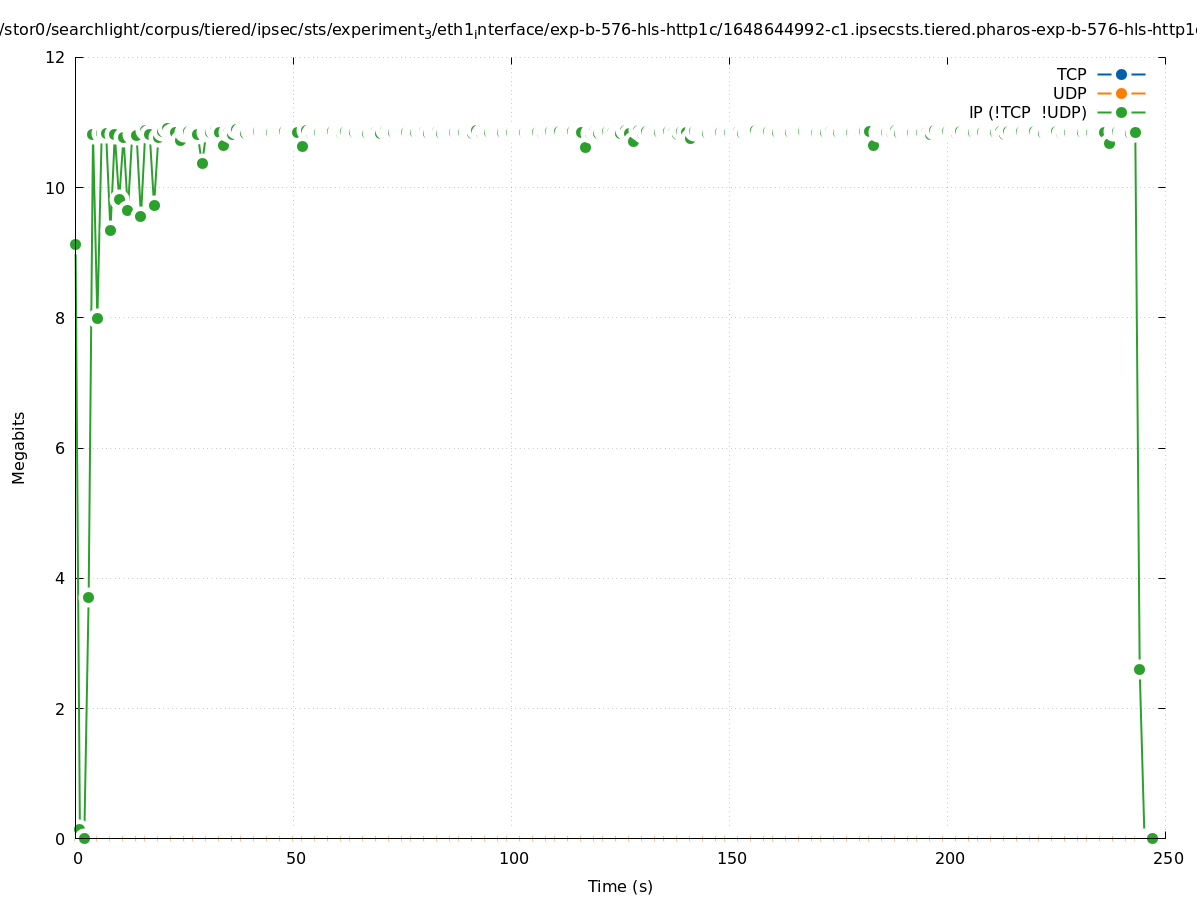This screenshot has height=900, width=1197.
Task: Click the chart title file path
Action: 598,30
